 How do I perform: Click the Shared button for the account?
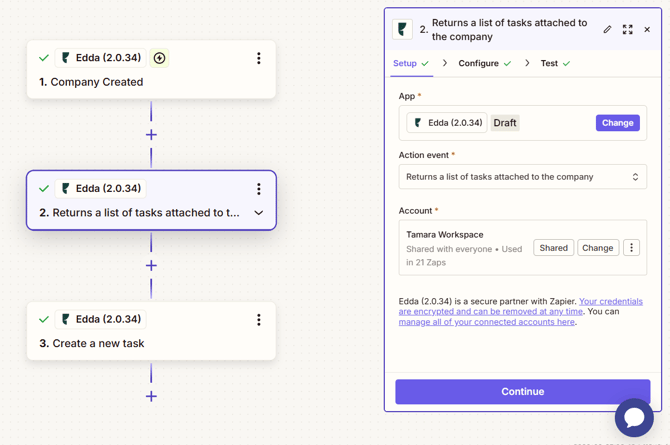coord(553,248)
